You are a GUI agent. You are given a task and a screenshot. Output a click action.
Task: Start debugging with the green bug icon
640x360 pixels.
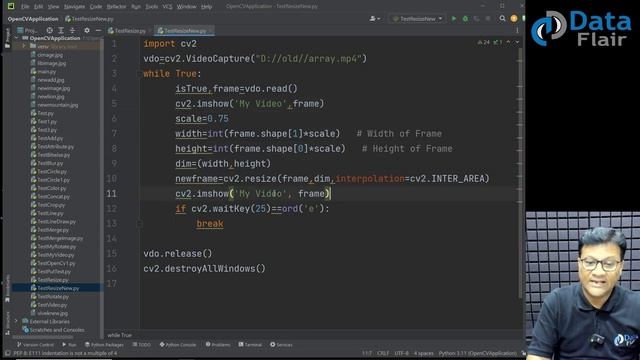[465, 19]
